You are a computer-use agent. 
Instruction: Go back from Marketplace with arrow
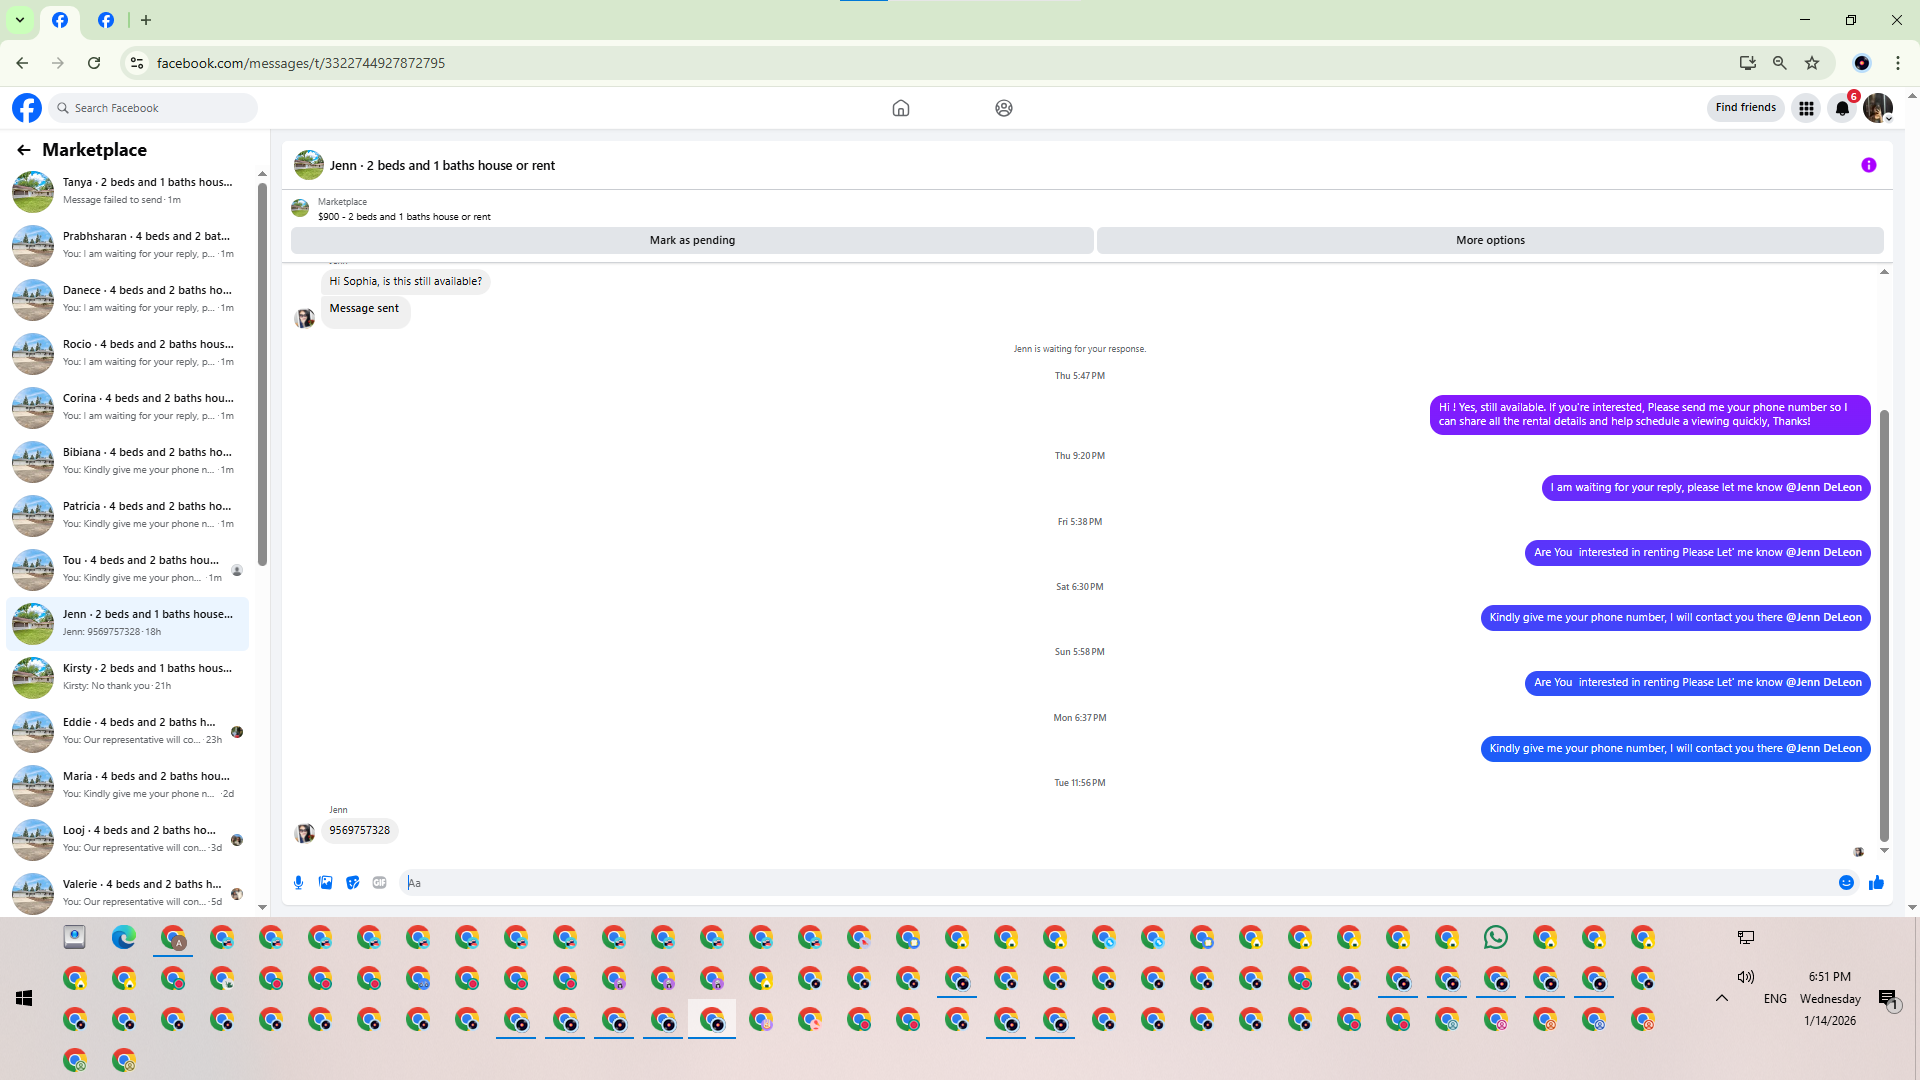click(24, 150)
